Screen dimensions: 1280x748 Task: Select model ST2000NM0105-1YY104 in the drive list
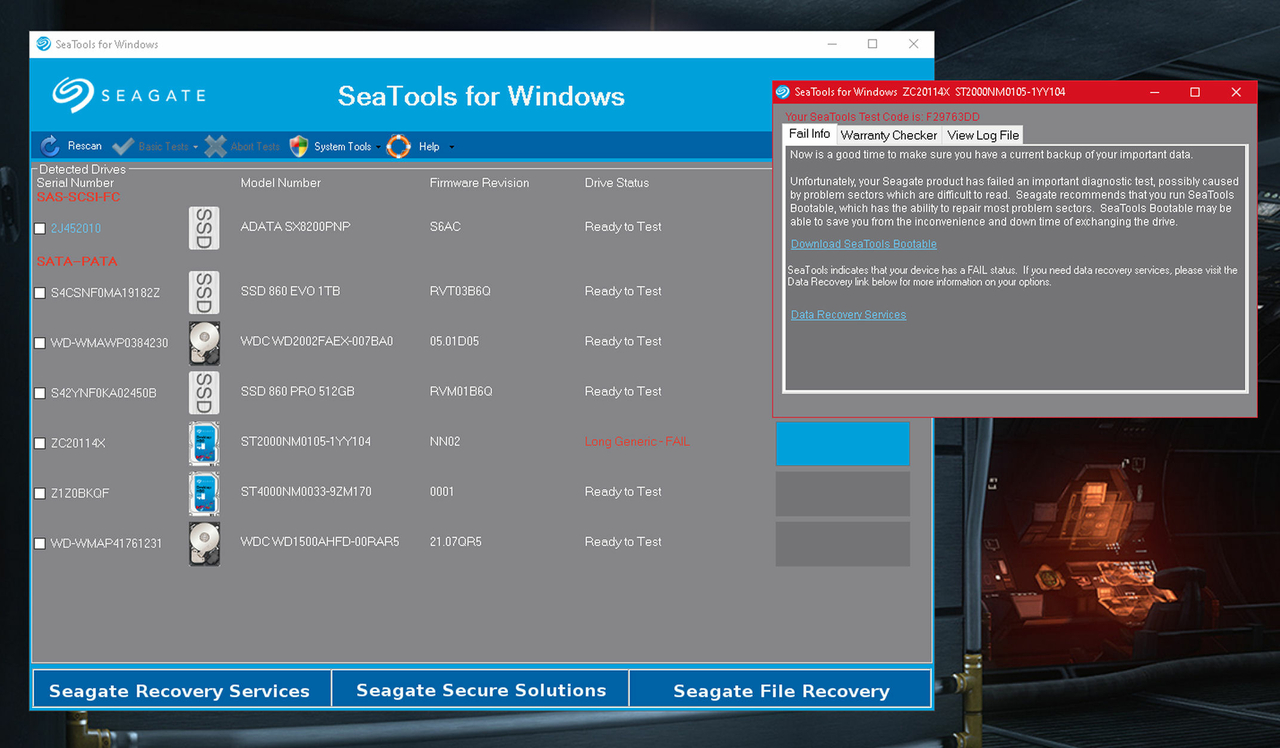[306, 441]
